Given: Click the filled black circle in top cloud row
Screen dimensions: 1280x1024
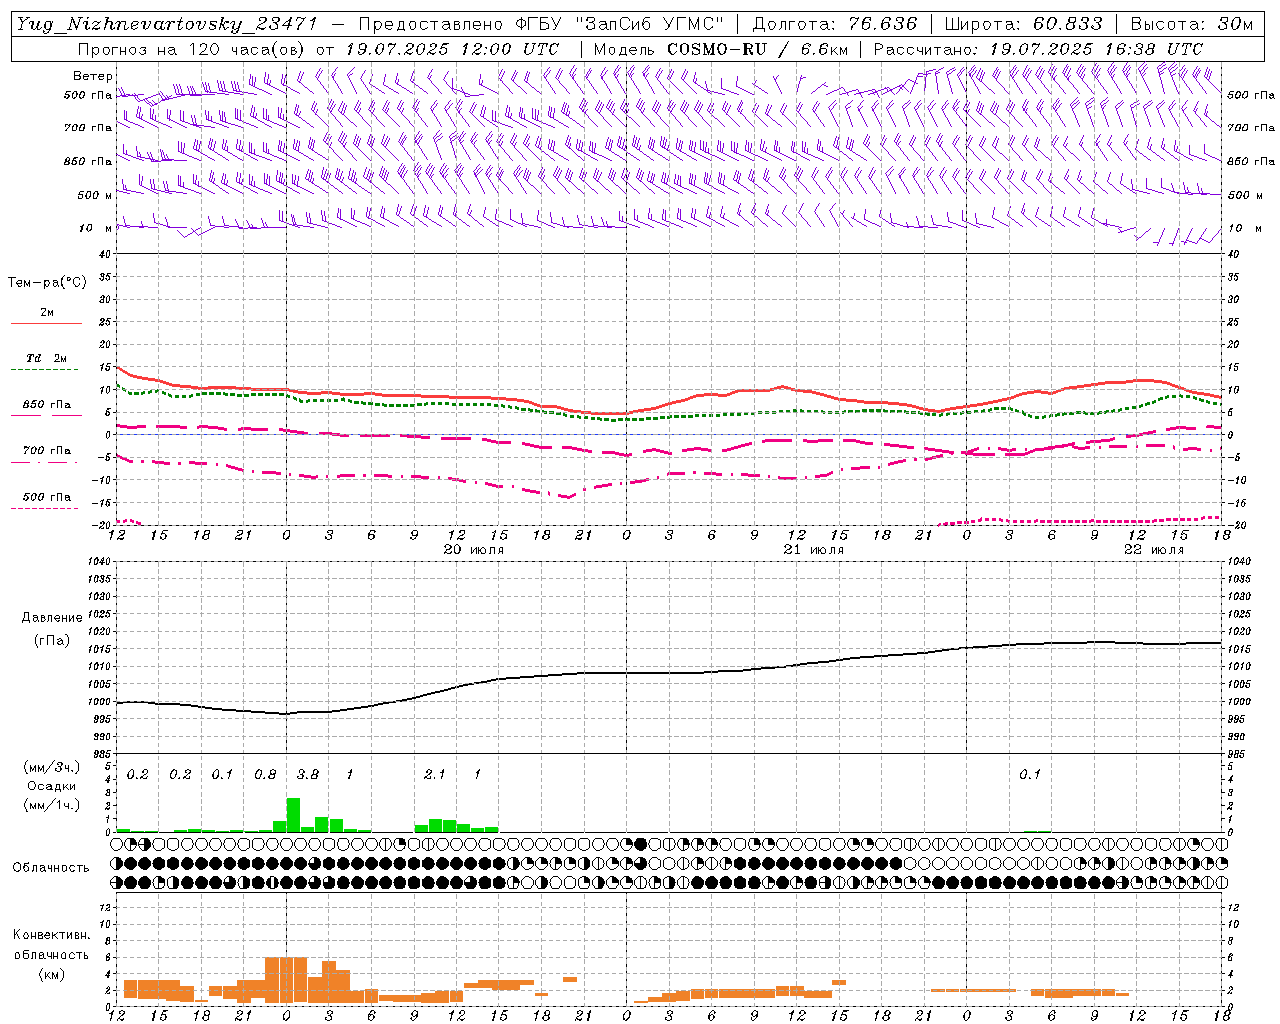Looking at the screenshot, I should [x=641, y=844].
